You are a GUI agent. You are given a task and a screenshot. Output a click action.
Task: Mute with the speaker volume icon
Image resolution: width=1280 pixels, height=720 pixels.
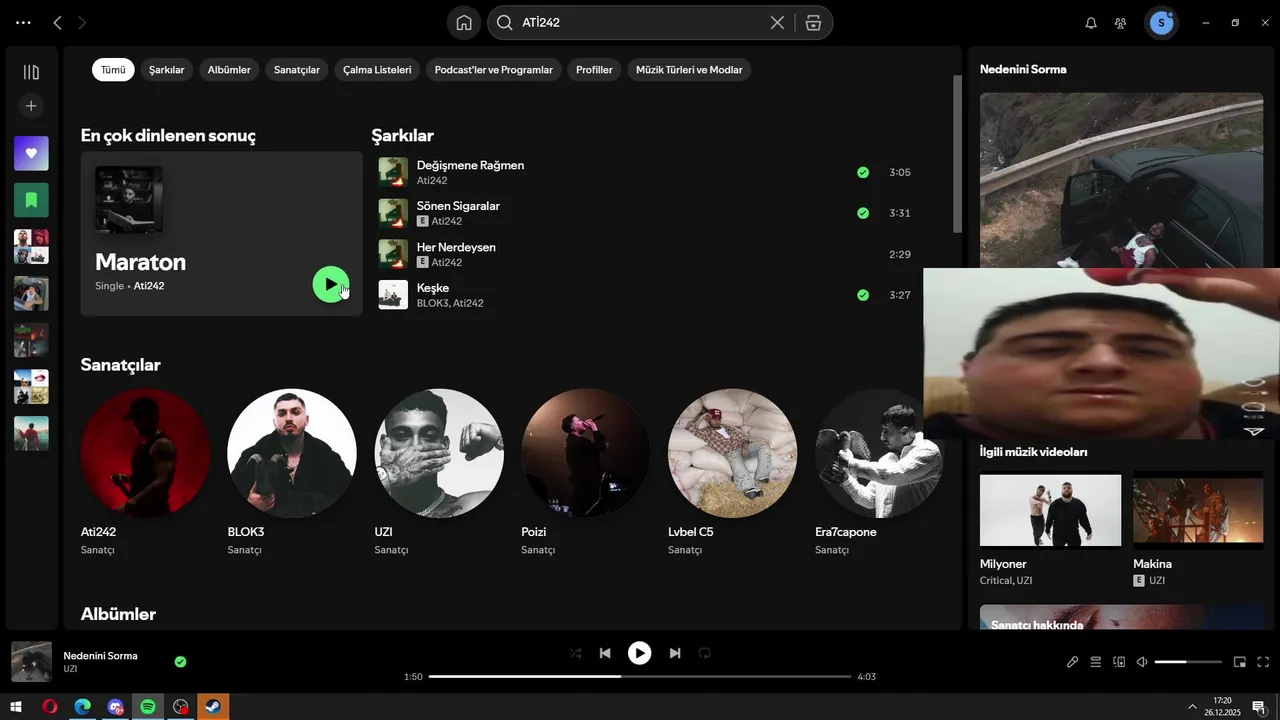coord(1142,662)
